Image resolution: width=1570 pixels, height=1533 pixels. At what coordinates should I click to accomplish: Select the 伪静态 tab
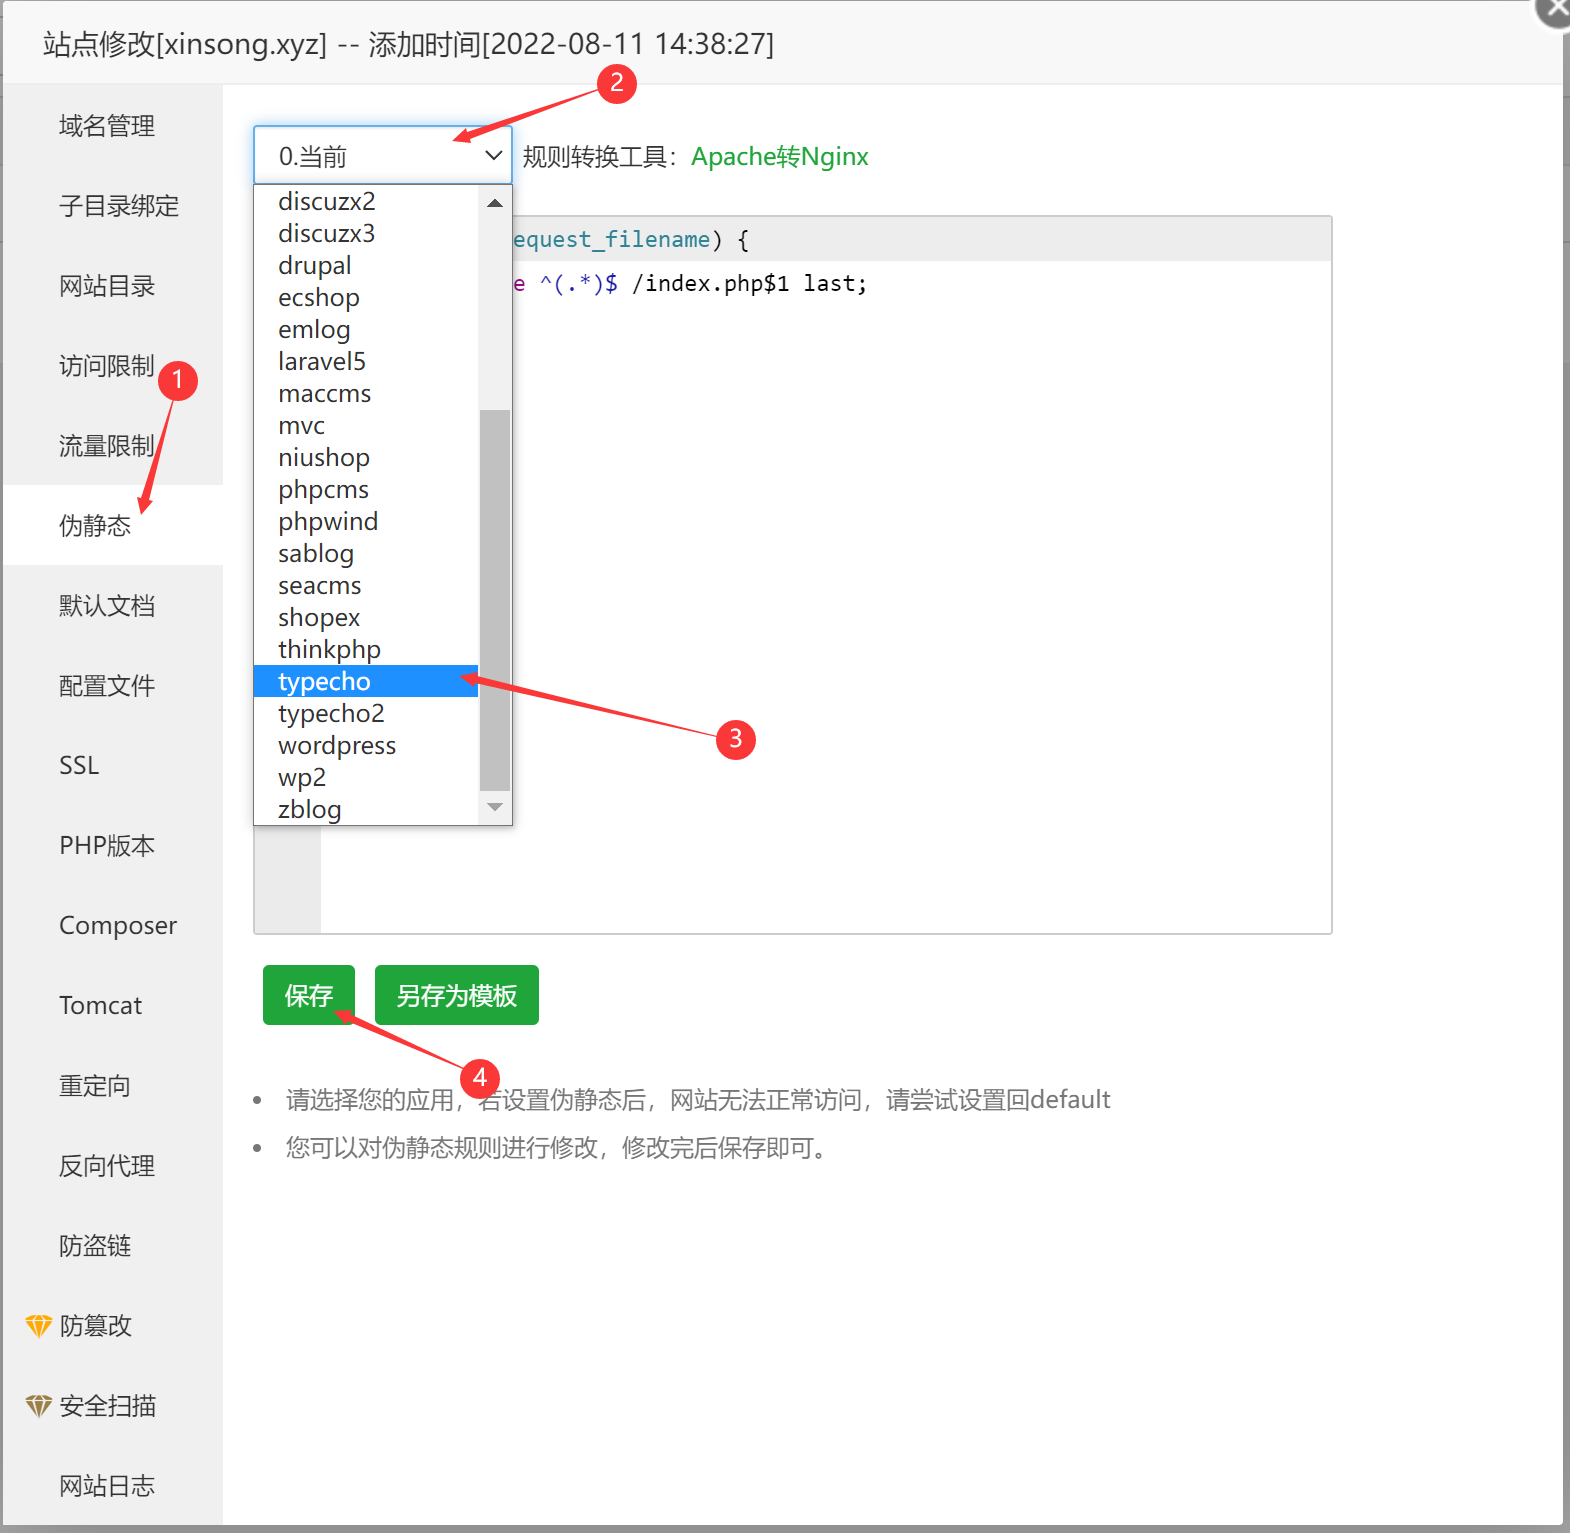click(95, 526)
